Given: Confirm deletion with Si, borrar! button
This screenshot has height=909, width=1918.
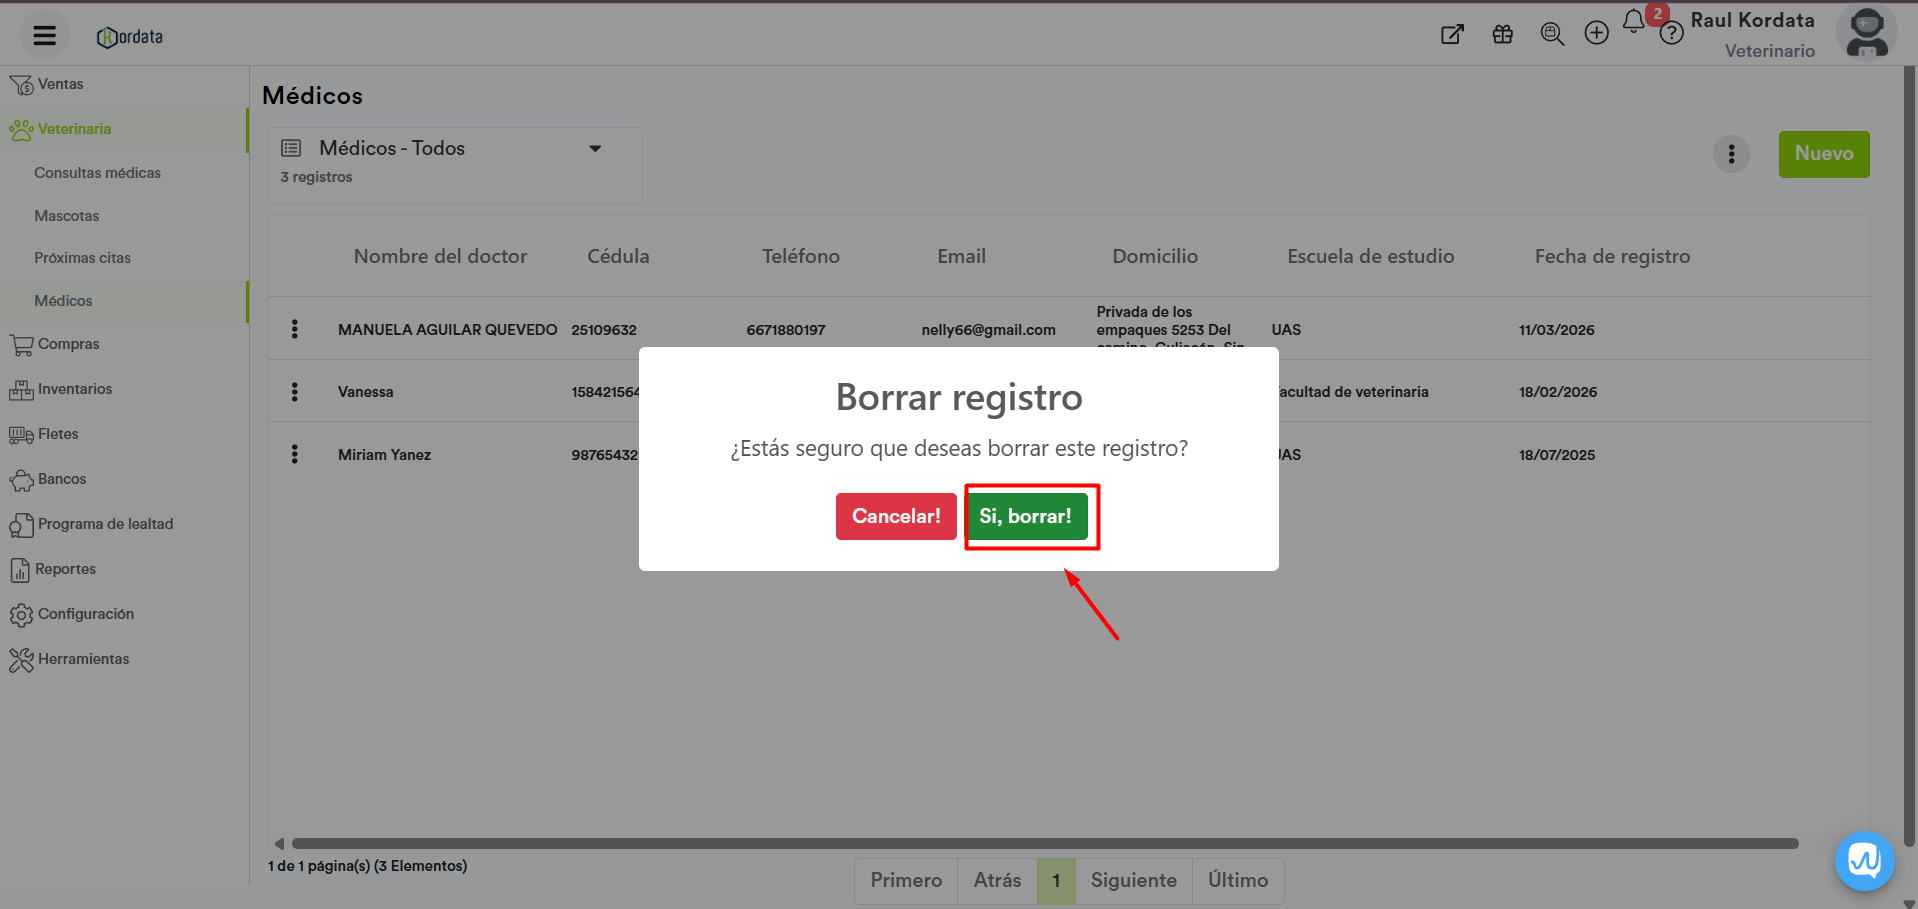Looking at the screenshot, I should click(1025, 516).
